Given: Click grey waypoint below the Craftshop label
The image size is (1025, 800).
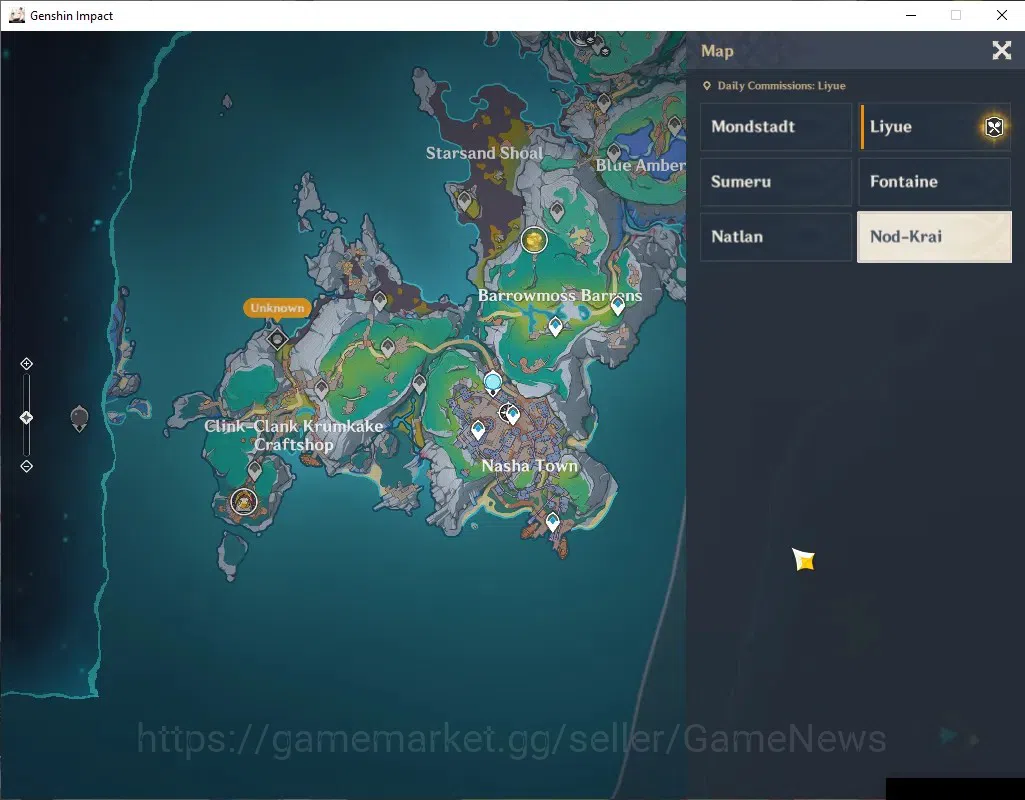Looking at the screenshot, I should (254, 470).
